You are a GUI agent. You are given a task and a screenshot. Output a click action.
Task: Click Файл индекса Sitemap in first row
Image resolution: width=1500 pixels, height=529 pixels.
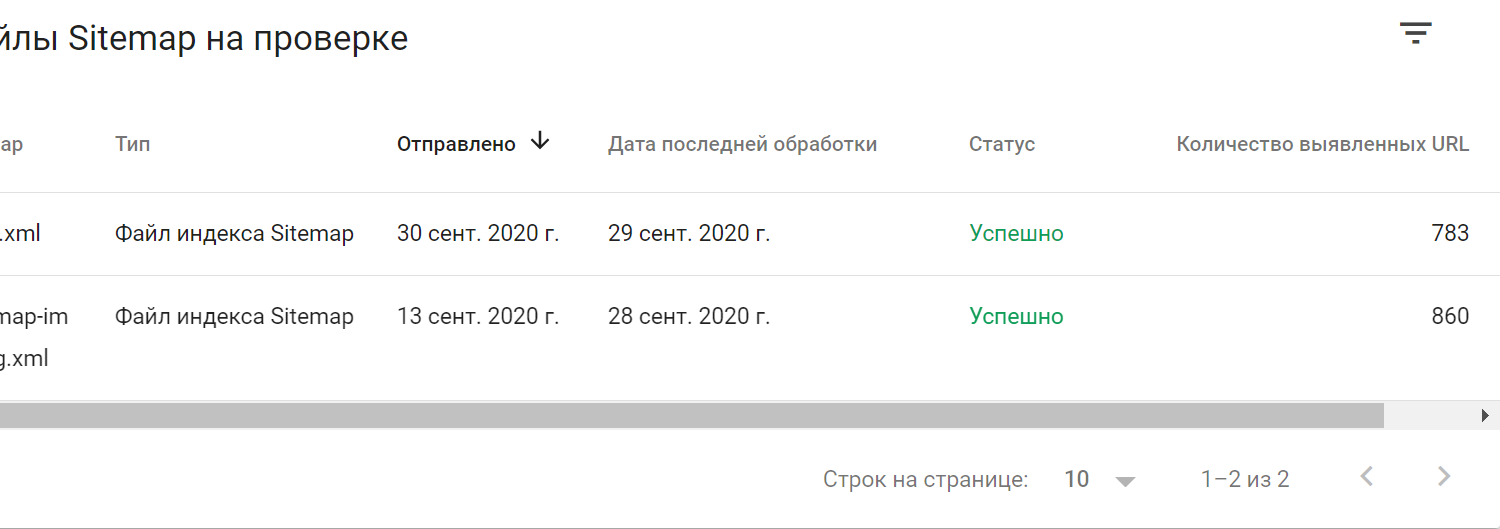(x=234, y=234)
